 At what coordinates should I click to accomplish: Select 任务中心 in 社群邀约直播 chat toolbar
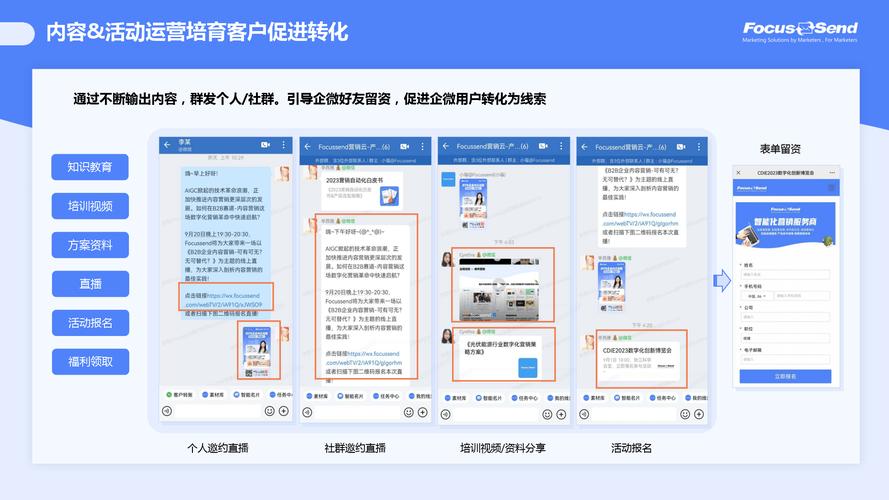click(386, 396)
